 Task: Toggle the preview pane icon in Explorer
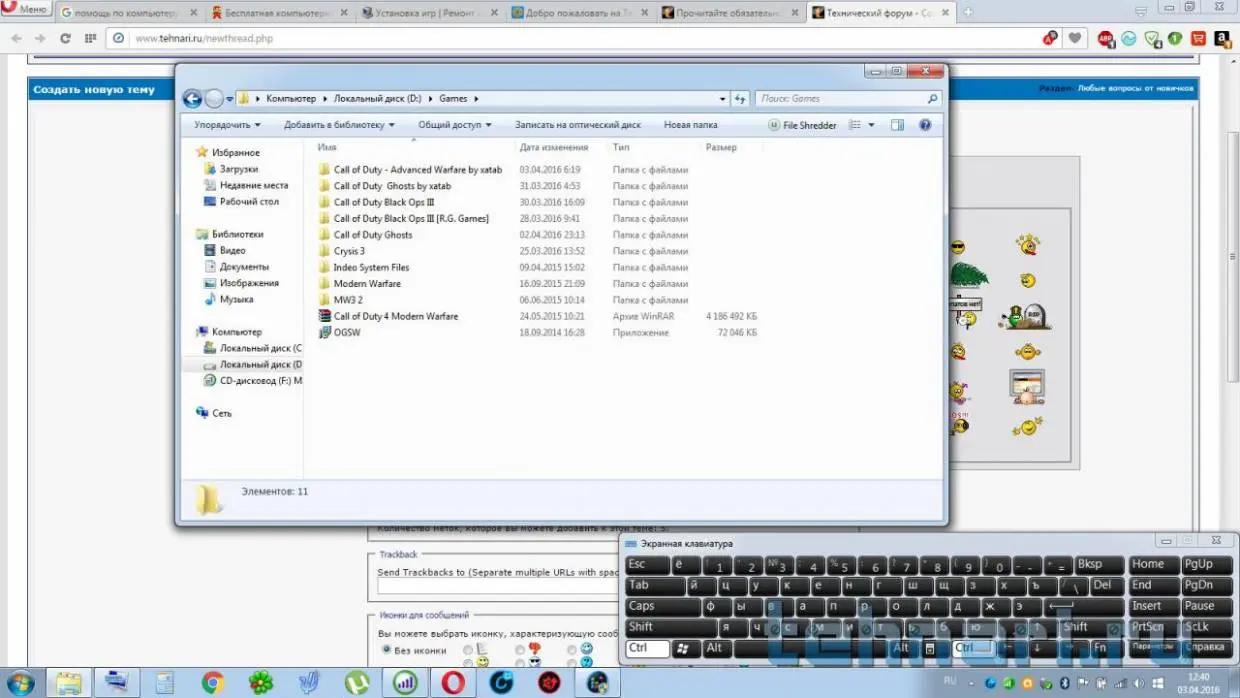click(x=897, y=125)
